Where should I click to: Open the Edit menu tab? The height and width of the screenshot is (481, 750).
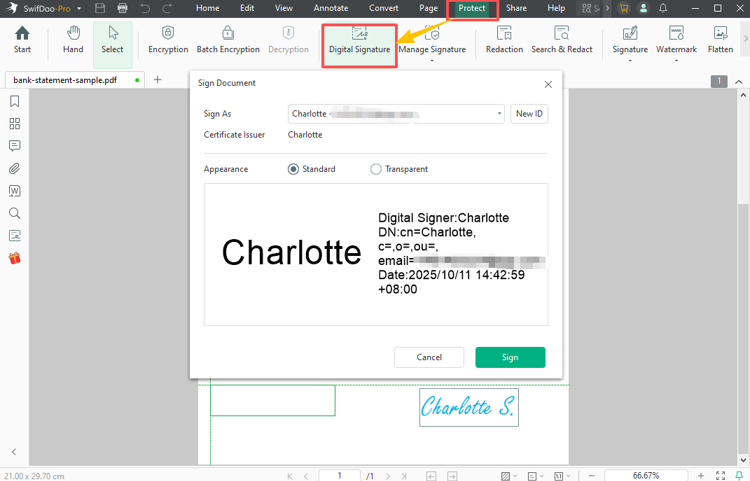click(247, 8)
